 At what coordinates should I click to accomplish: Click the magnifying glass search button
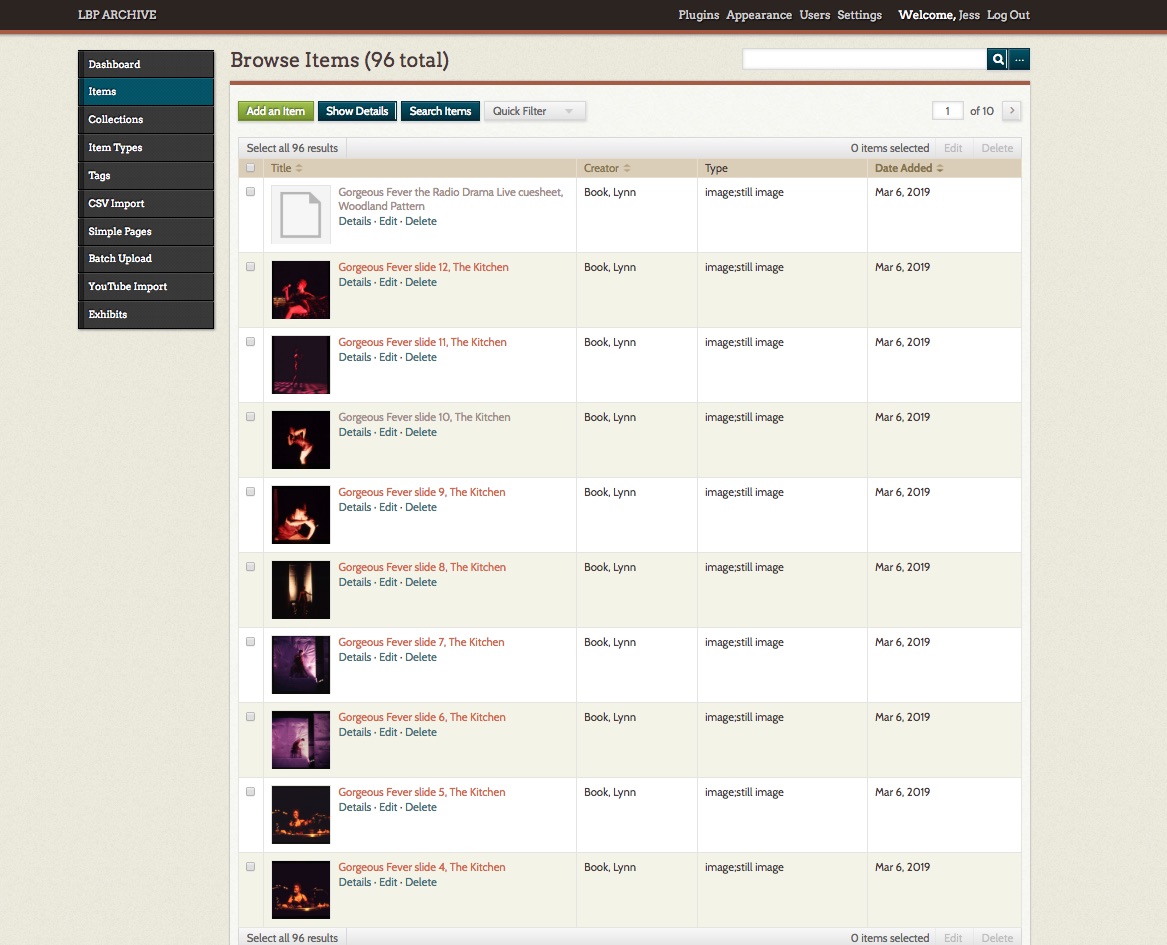[x=997, y=60]
